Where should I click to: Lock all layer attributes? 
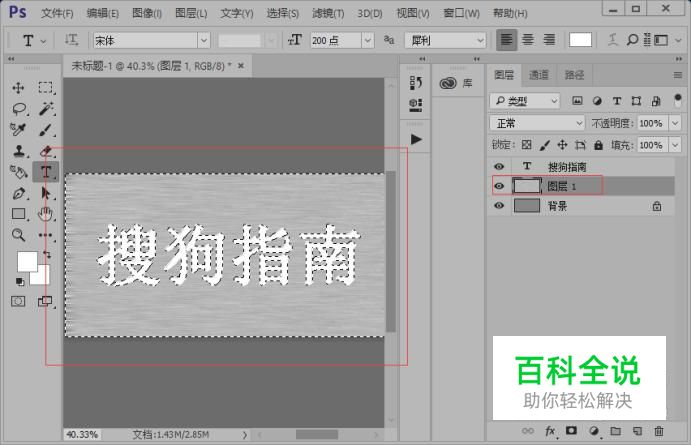pos(598,145)
